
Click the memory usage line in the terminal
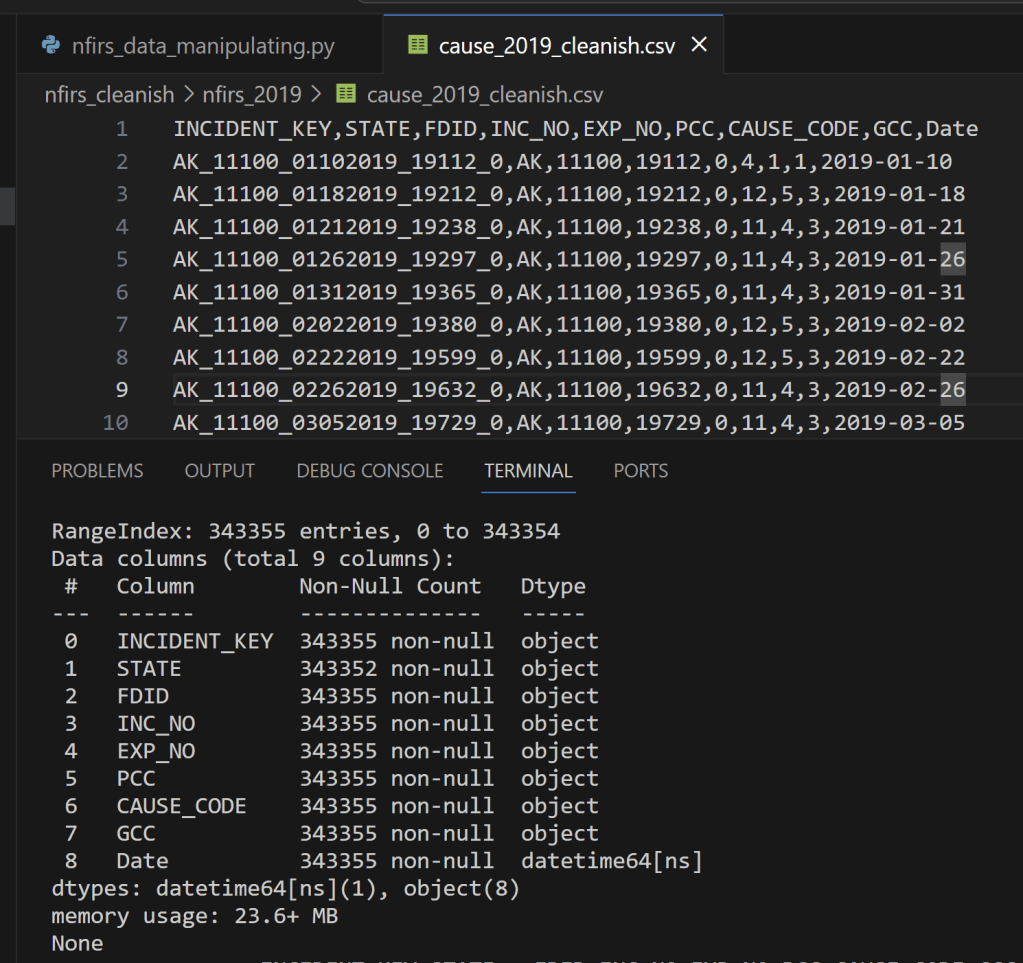coord(196,916)
